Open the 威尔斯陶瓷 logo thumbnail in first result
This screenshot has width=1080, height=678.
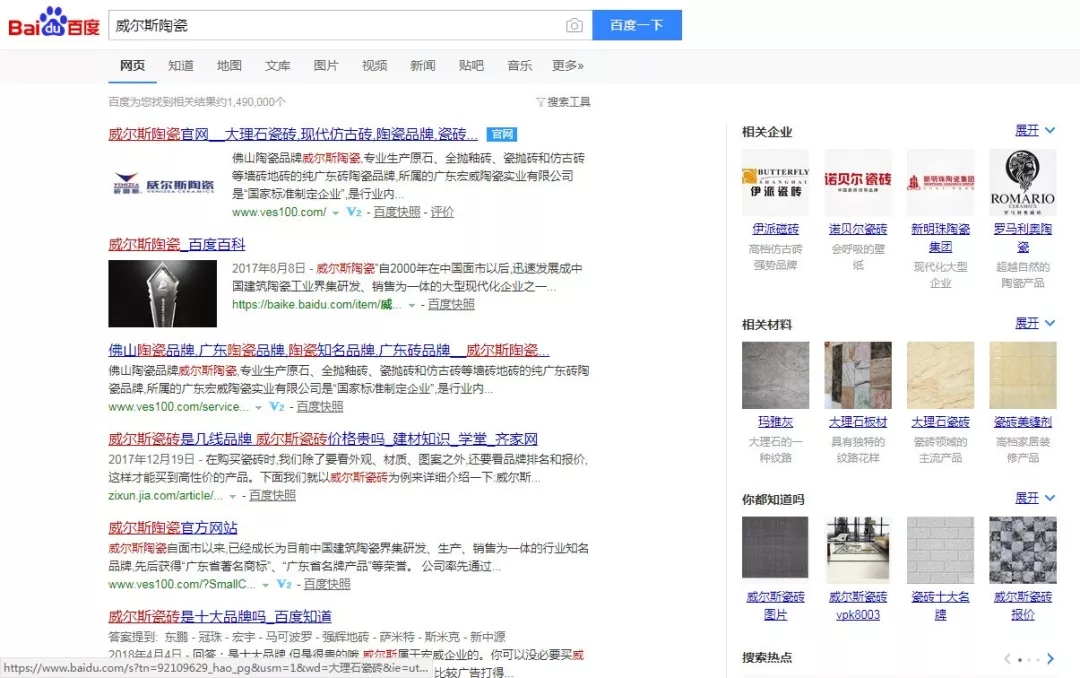coord(163,183)
